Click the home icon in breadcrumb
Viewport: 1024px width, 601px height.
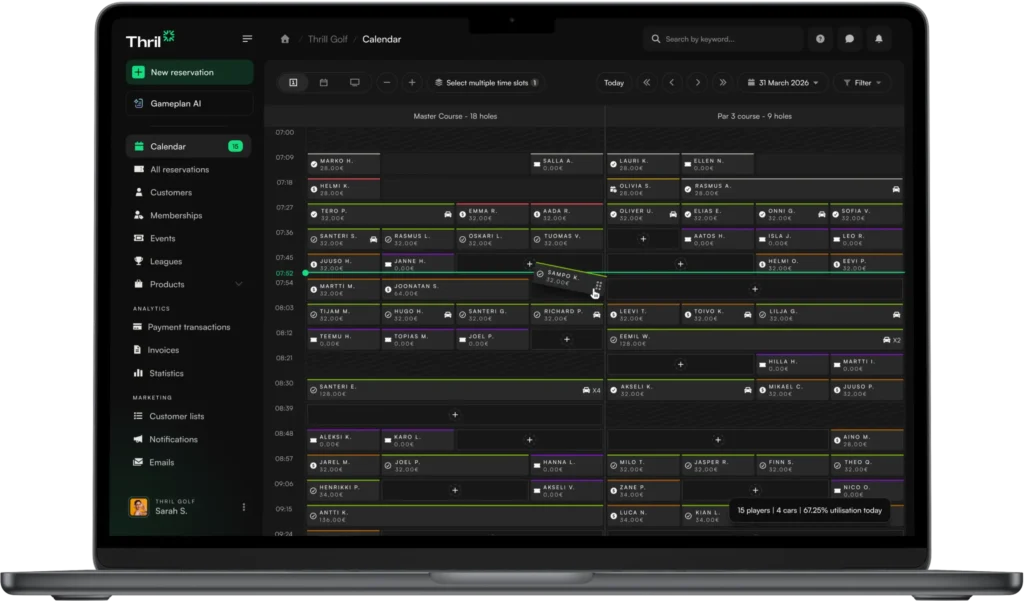point(285,39)
